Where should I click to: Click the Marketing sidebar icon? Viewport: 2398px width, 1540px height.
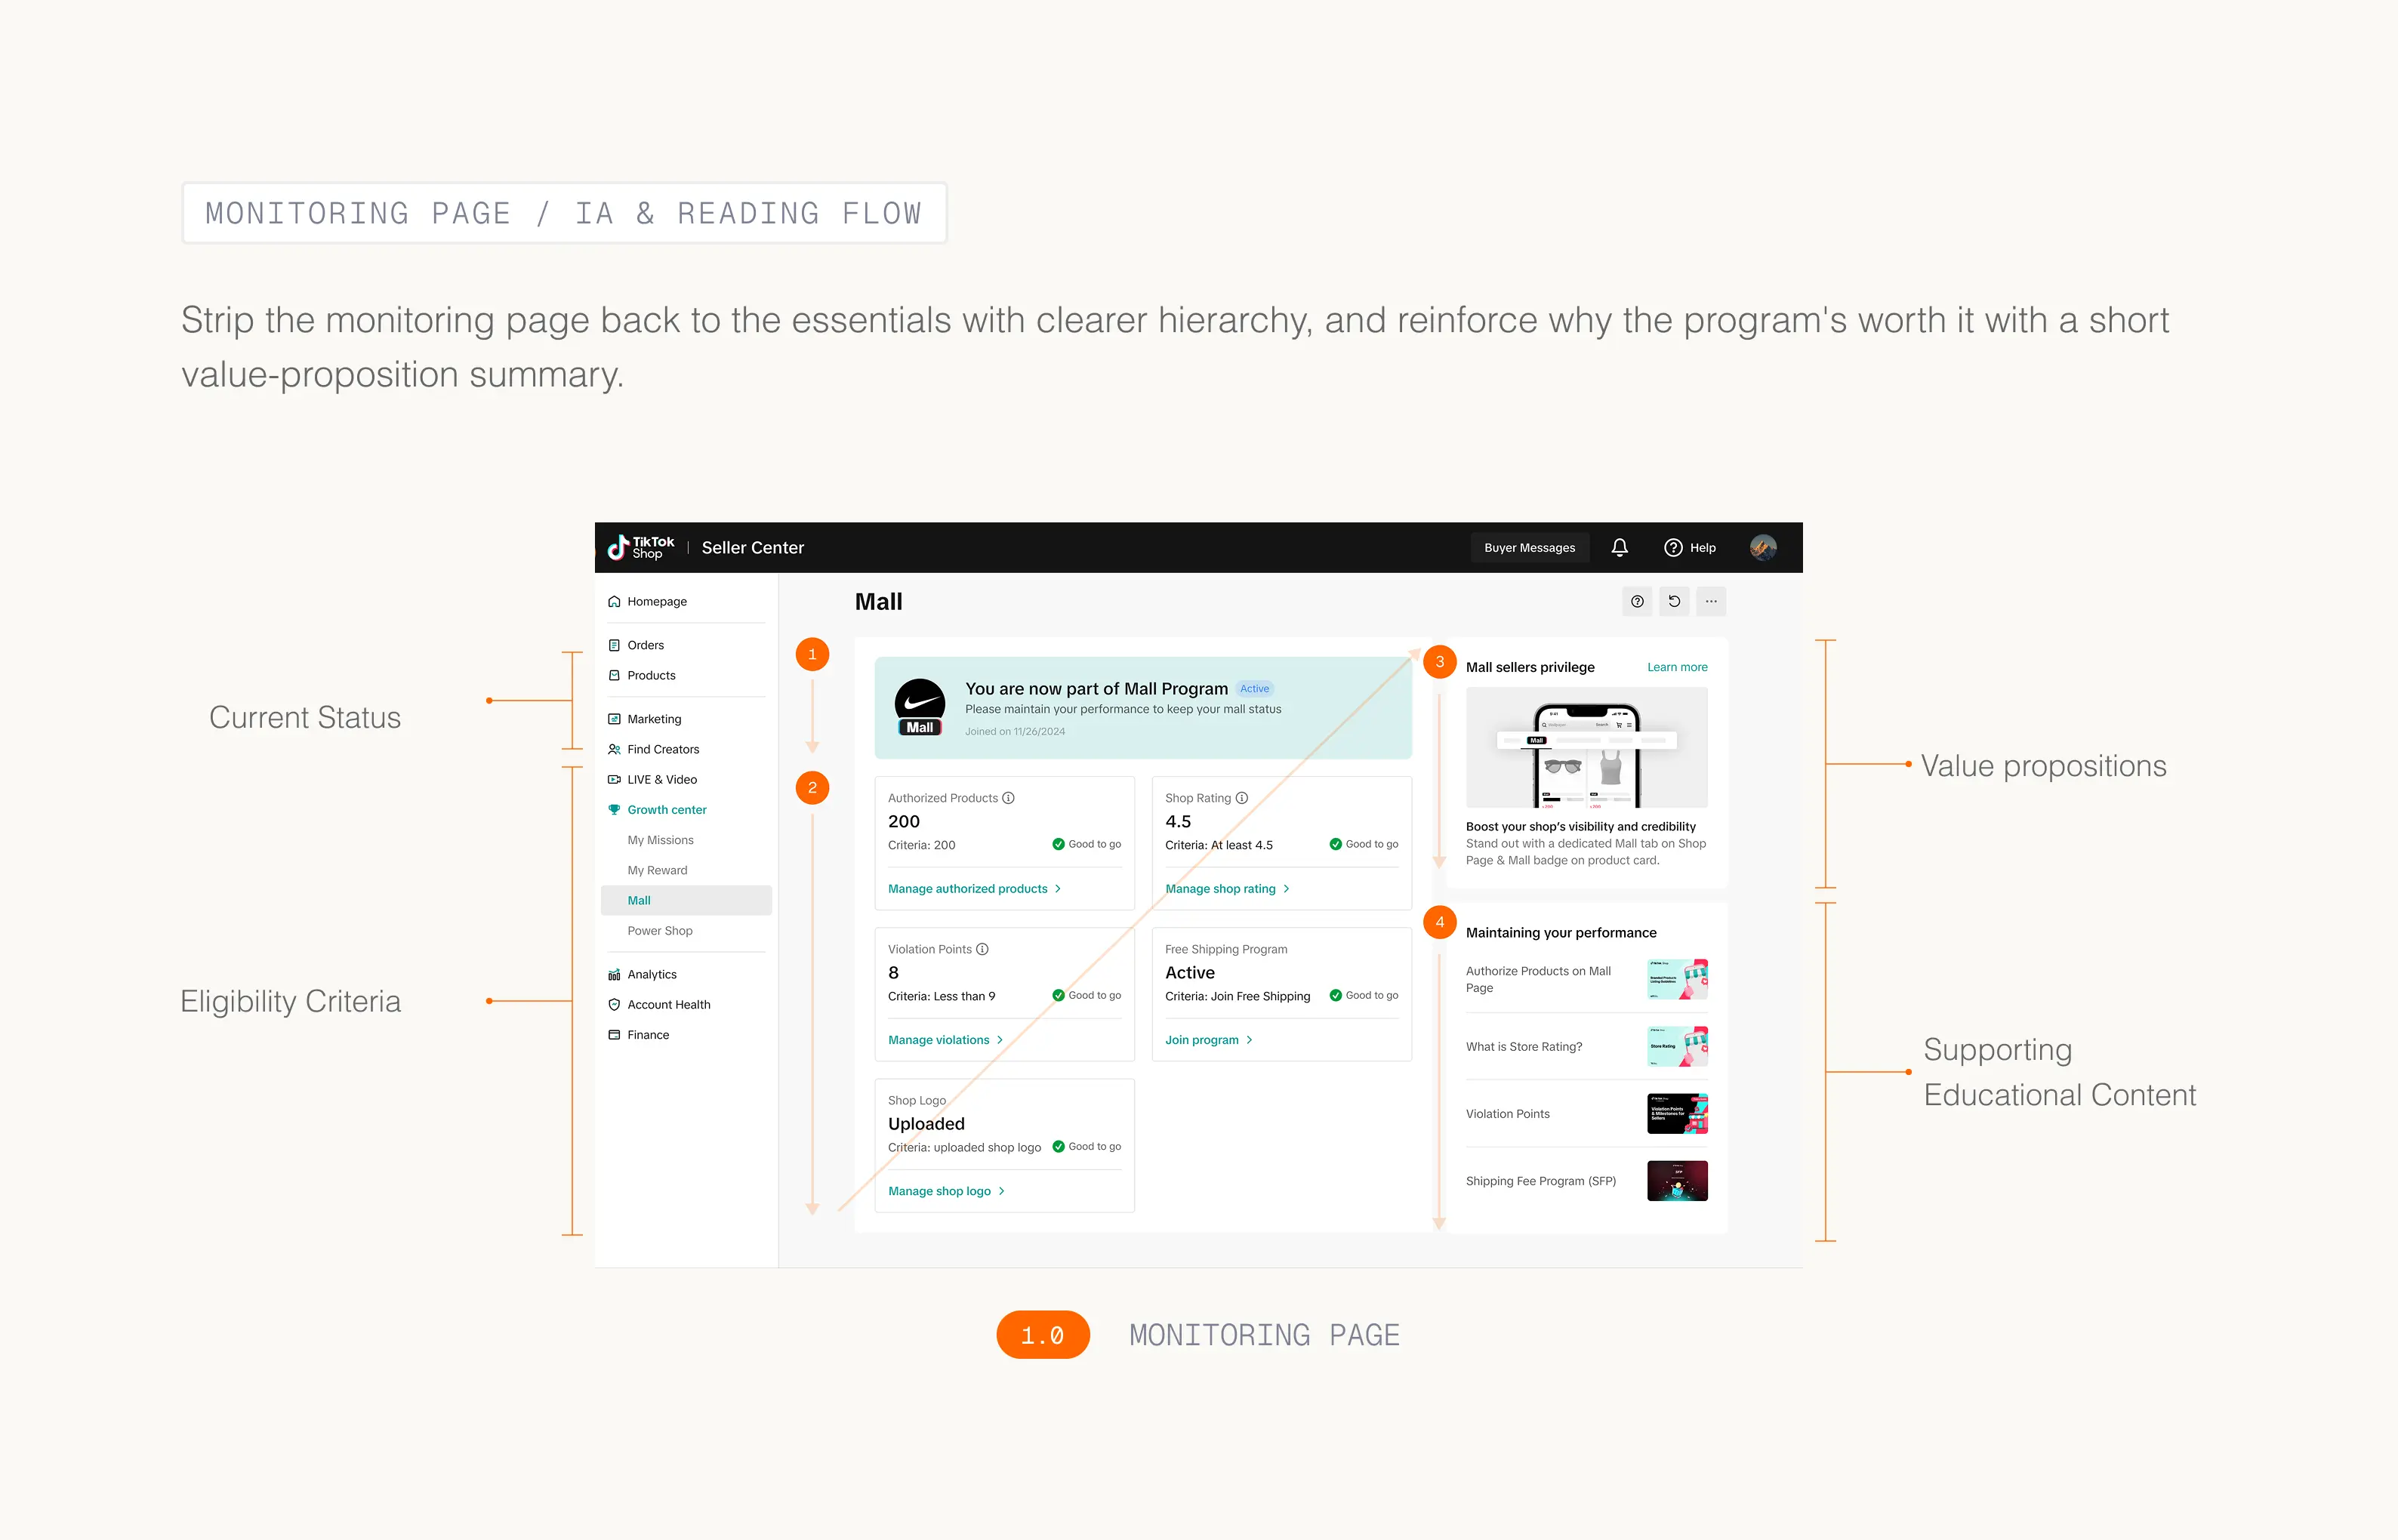tap(614, 719)
